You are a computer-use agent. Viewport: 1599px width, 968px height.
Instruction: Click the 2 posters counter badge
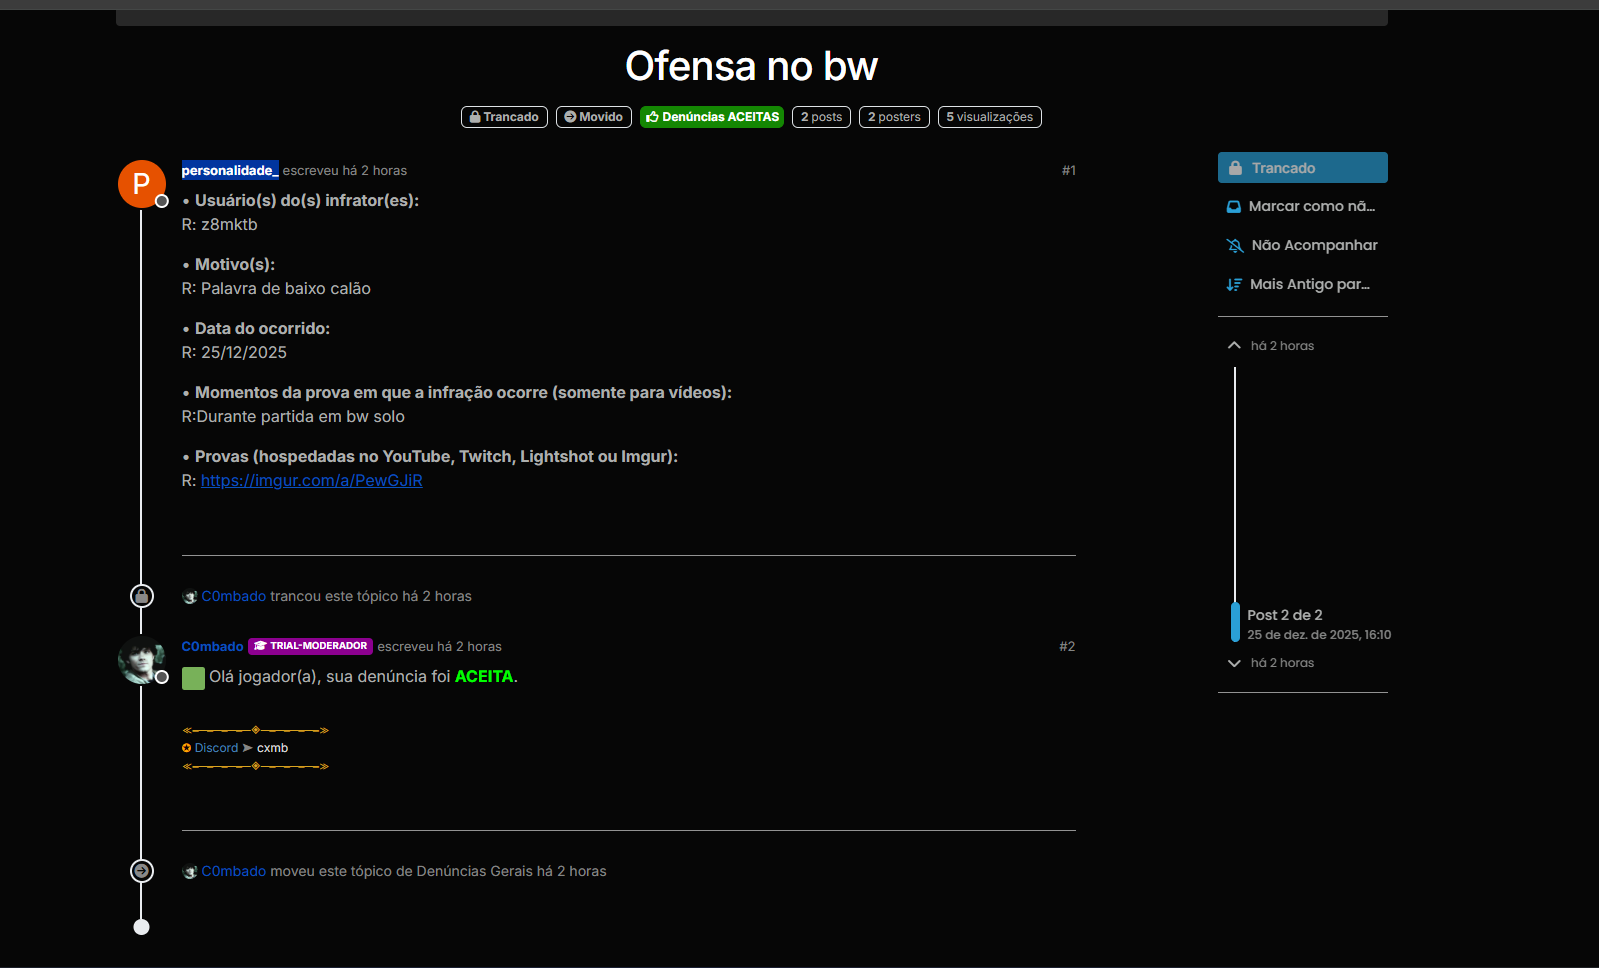[x=894, y=117]
